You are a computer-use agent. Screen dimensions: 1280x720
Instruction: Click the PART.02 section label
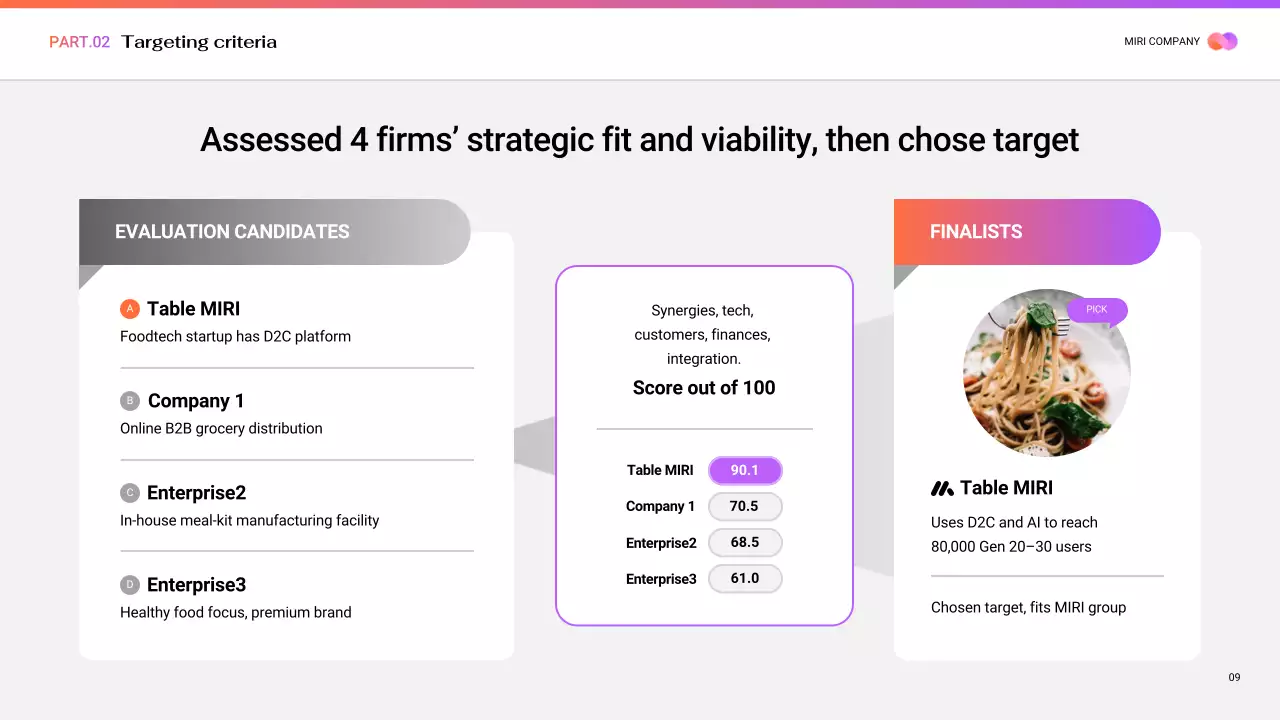tap(79, 42)
